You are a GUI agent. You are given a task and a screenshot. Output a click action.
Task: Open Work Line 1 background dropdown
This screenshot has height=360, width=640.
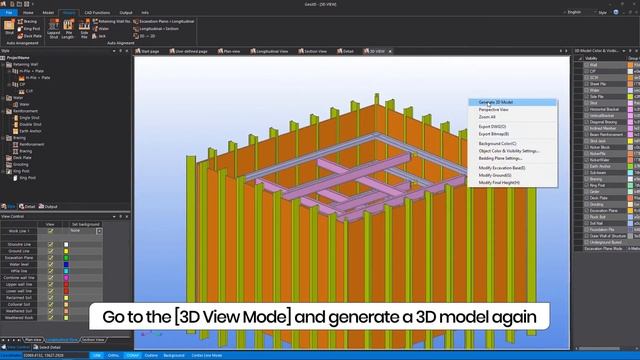coord(99,231)
